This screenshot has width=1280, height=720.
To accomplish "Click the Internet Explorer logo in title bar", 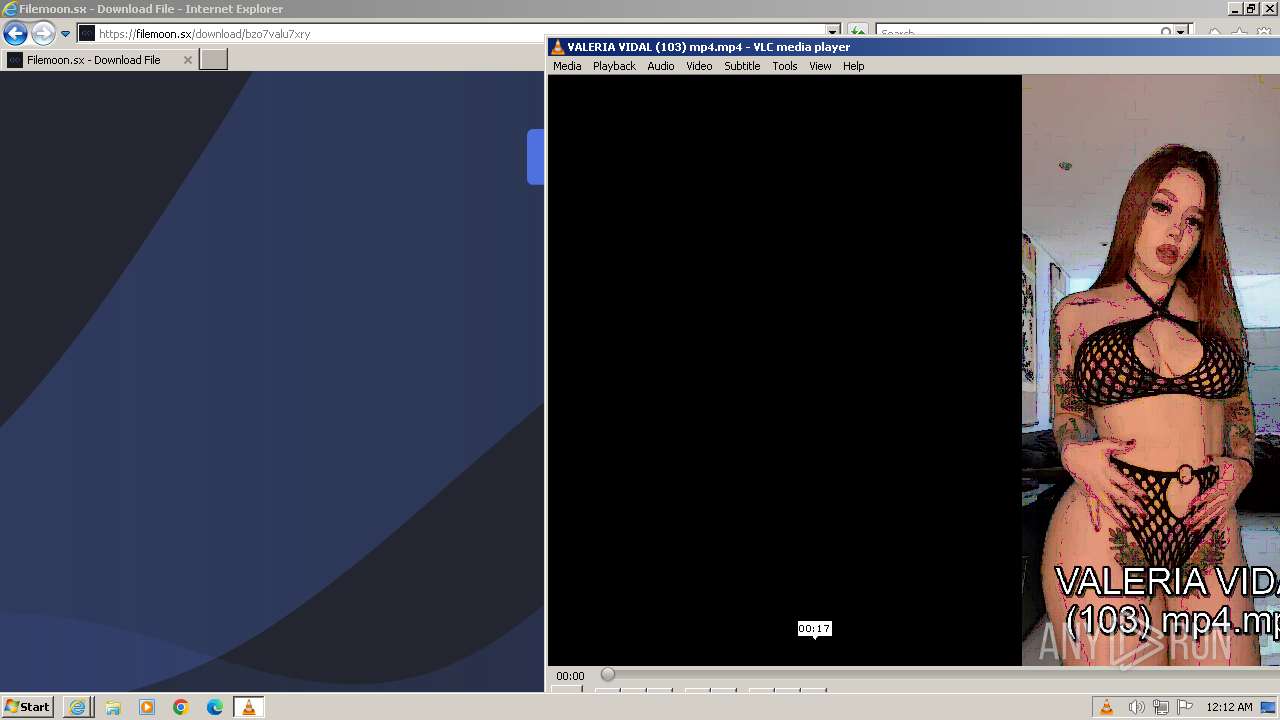I will pos(10,9).
